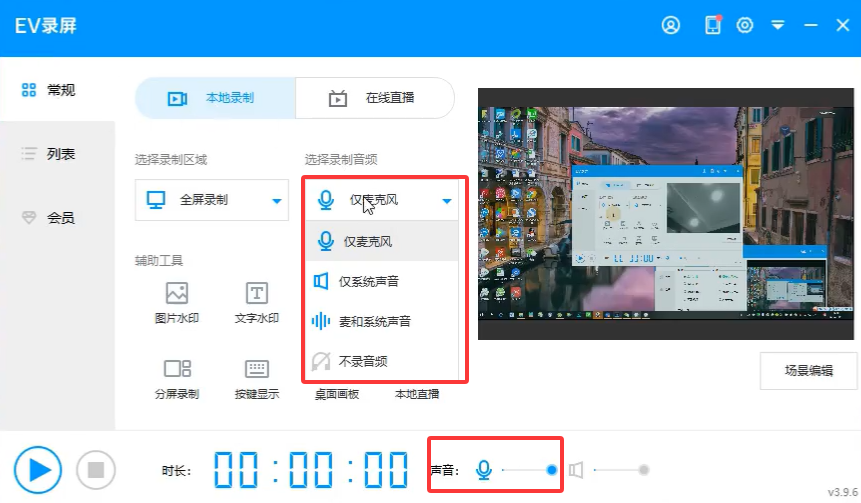
Task: Click the 场景编辑 button
Action: 808,371
